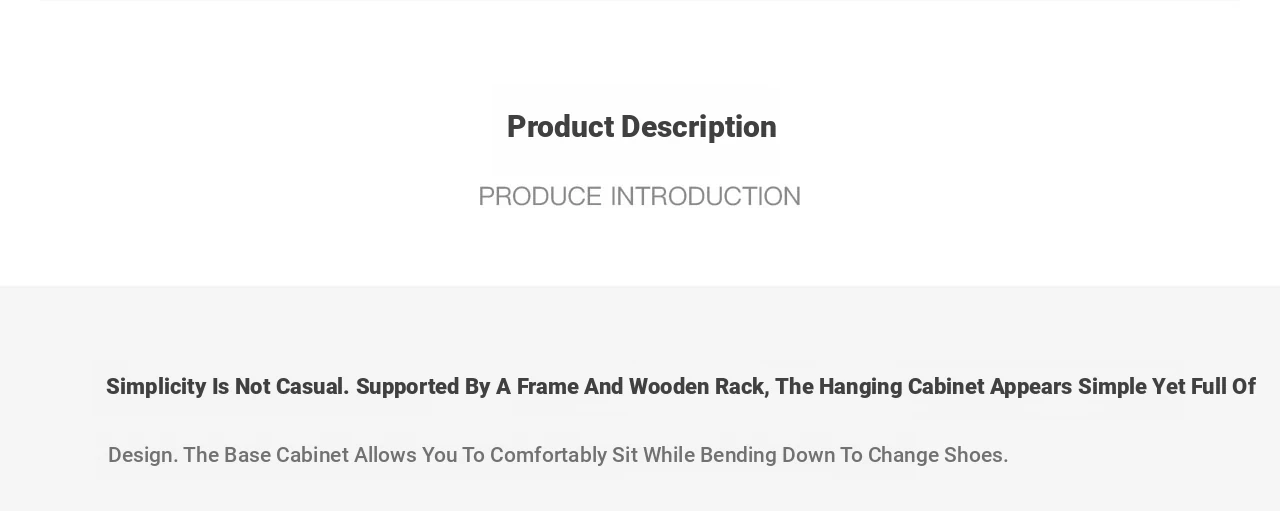Image resolution: width=1280 pixels, height=511 pixels.
Task: Click the words 'Bending Down' in the paragraph
Action: (767, 455)
